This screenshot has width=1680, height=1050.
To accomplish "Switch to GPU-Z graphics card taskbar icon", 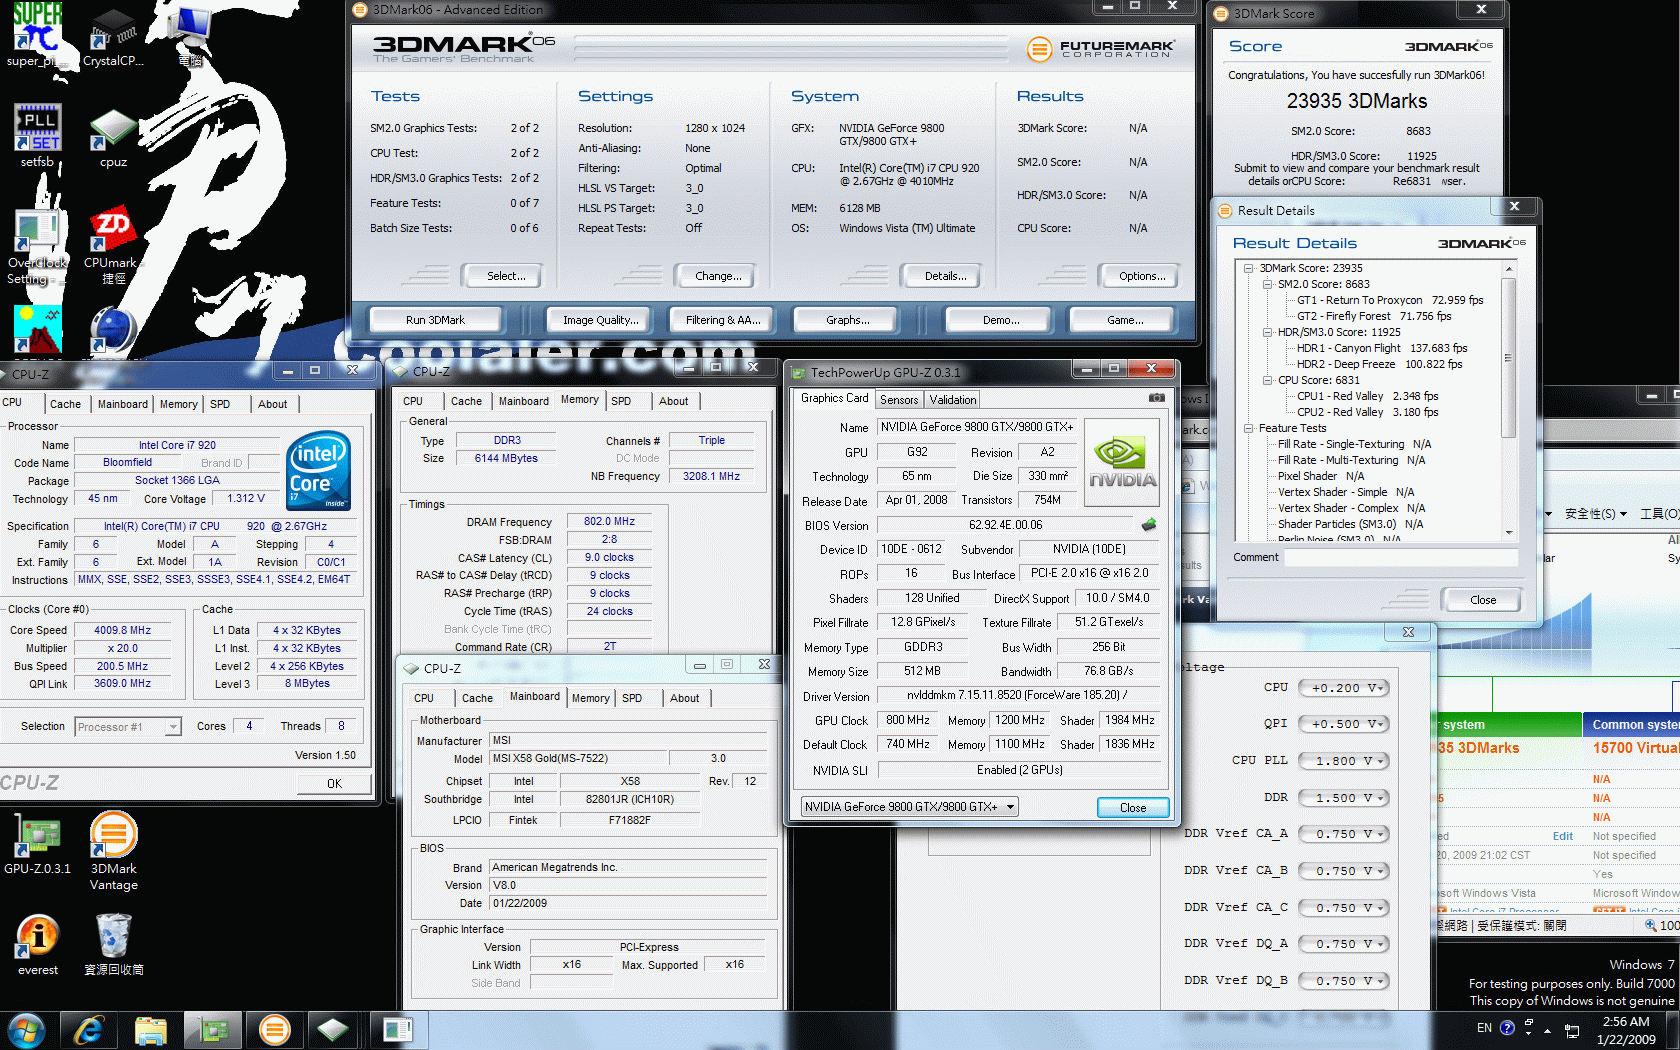I will 213,1030.
